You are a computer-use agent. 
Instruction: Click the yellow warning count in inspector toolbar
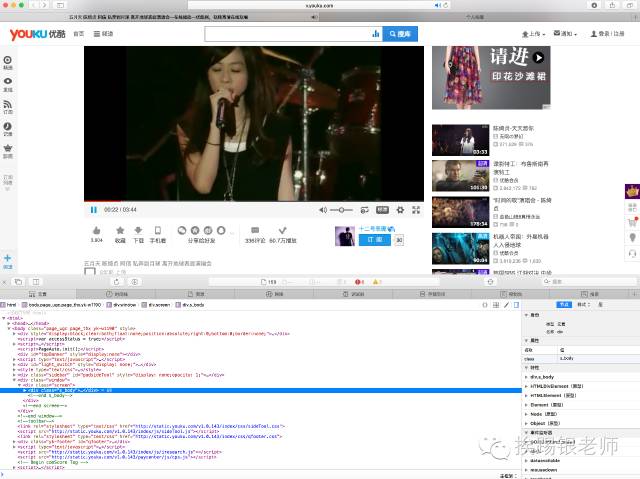376,282
